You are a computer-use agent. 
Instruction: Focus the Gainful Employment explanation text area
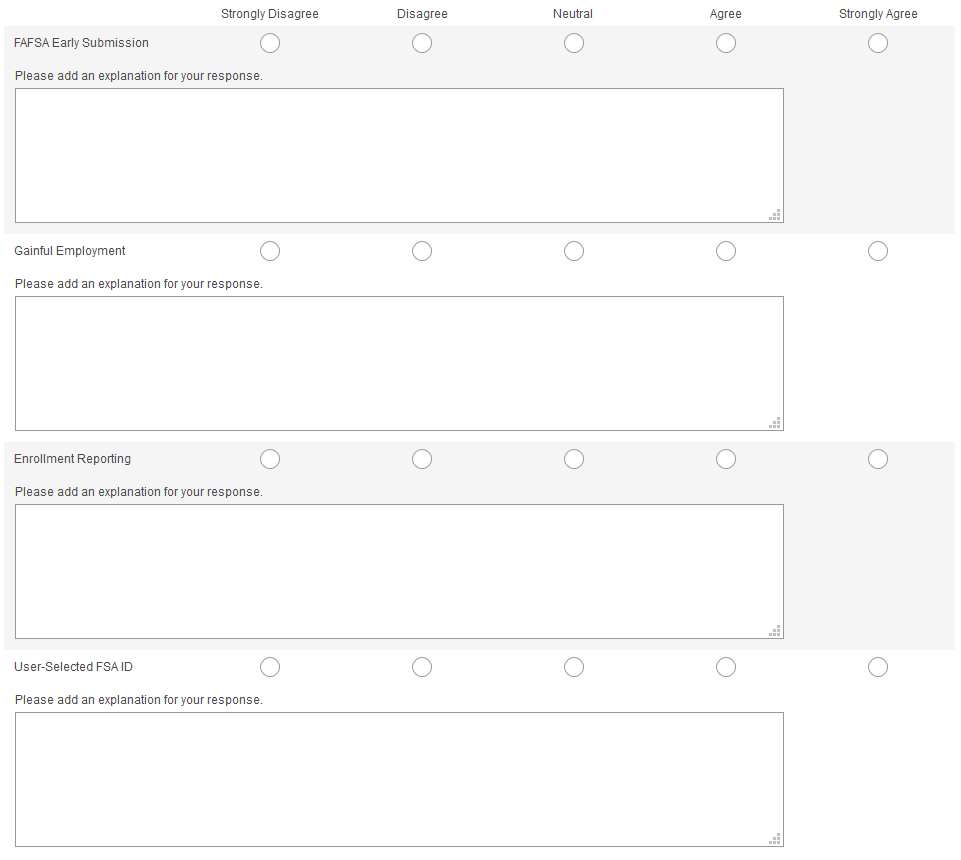click(399, 363)
